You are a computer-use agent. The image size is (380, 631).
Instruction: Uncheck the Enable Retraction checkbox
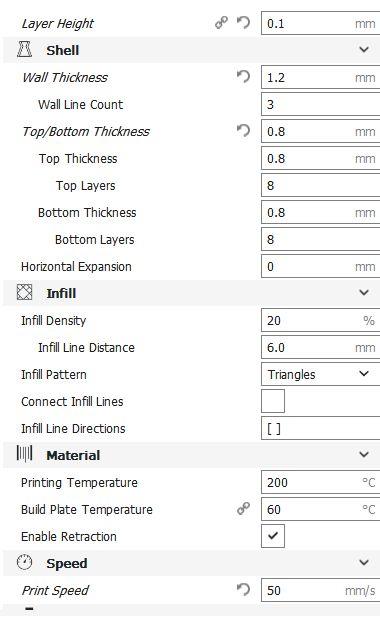(273, 536)
